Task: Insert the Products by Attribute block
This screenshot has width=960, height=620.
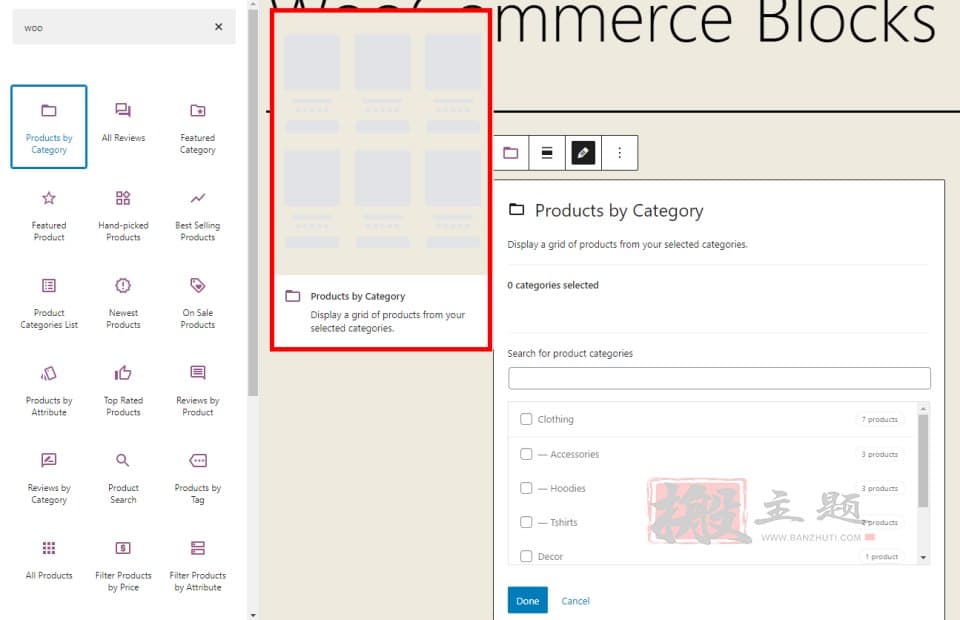Action: [x=49, y=390]
